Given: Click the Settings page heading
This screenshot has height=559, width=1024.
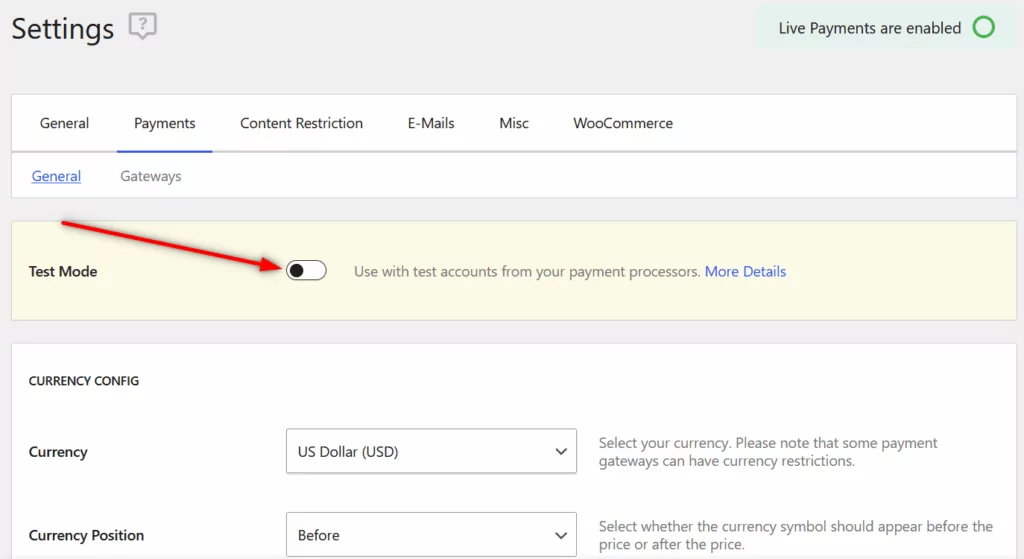Looking at the screenshot, I should coord(63,28).
